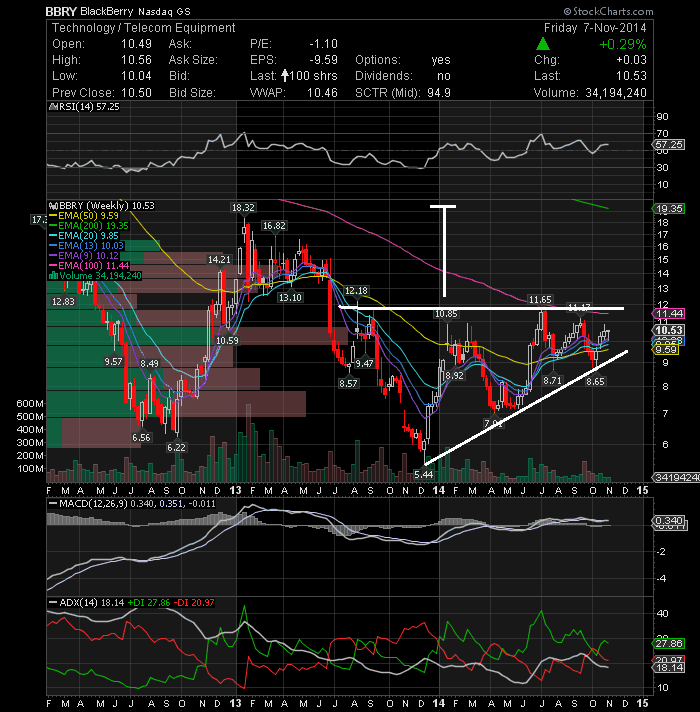Click the 11.65 high price label
The height and width of the screenshot is (712, 700).
[540, 299]
